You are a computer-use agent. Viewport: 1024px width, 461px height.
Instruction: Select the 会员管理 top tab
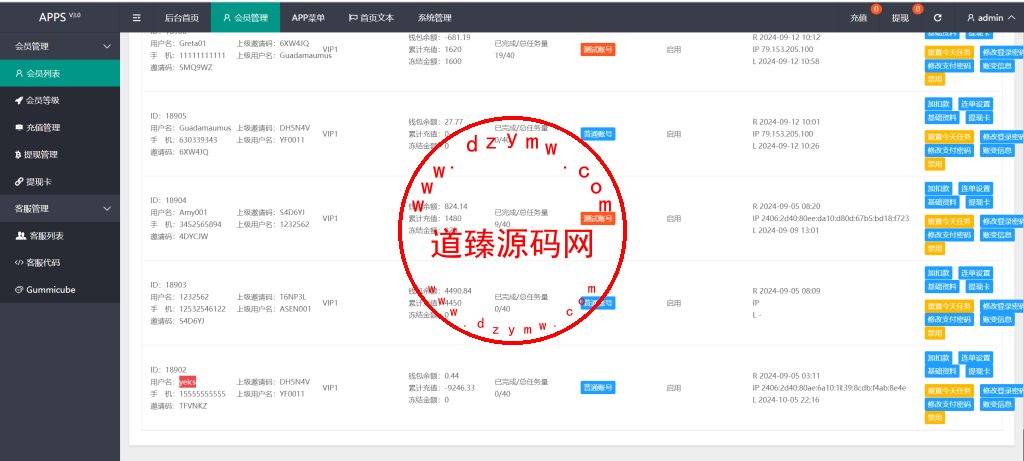(245, 18)
